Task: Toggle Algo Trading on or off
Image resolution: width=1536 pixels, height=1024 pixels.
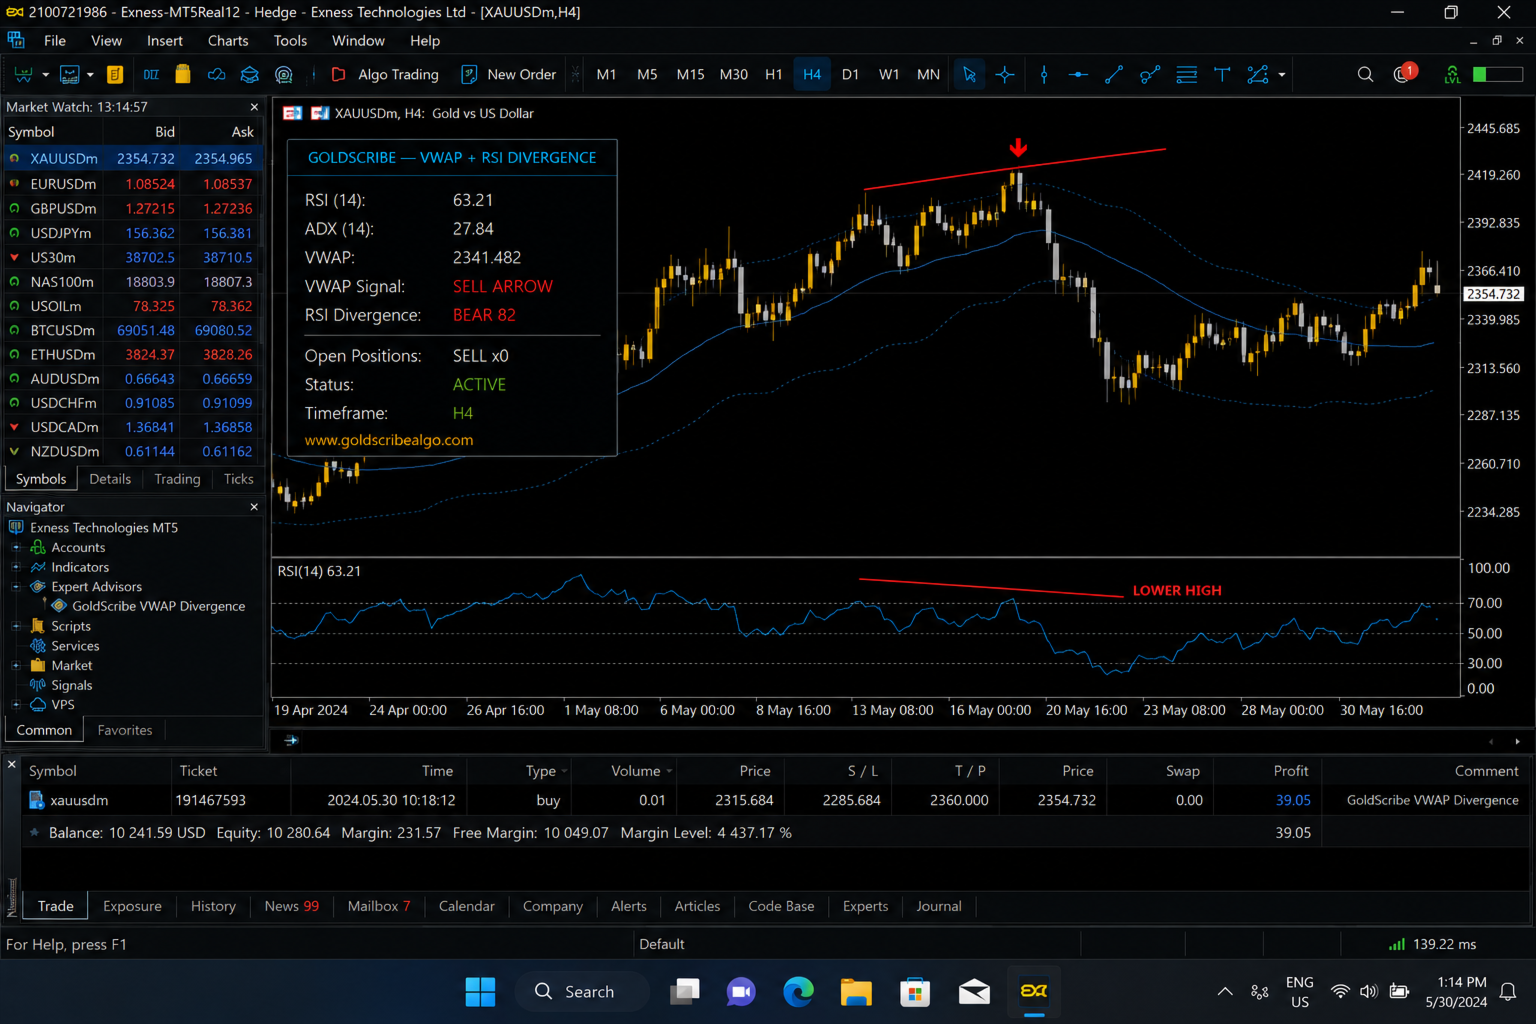Action: pyautogui.click(x=385, y=75)
